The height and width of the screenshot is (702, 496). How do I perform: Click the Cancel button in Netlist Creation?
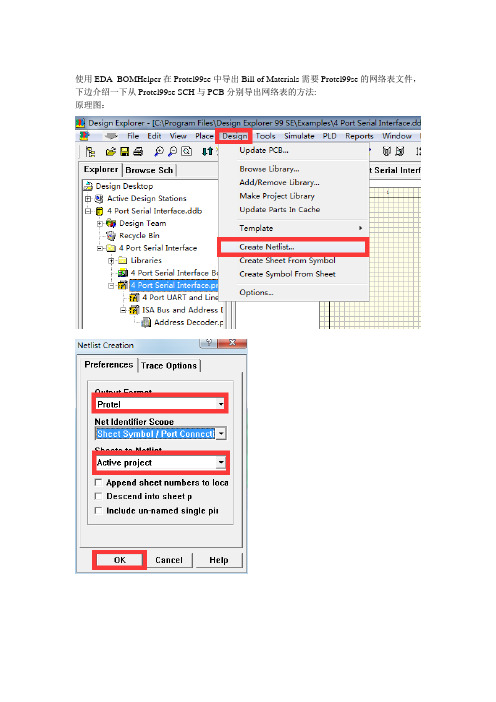click(169, 560)
